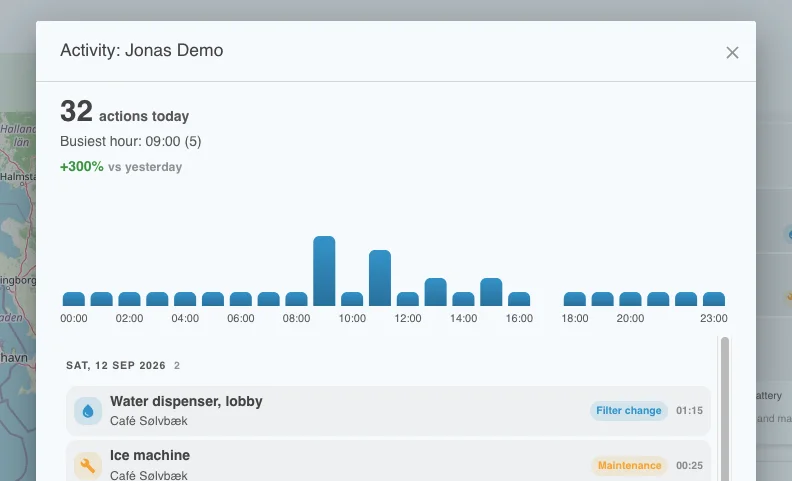Click Café Sølvbæk under Water dispenser

[148, 421]
